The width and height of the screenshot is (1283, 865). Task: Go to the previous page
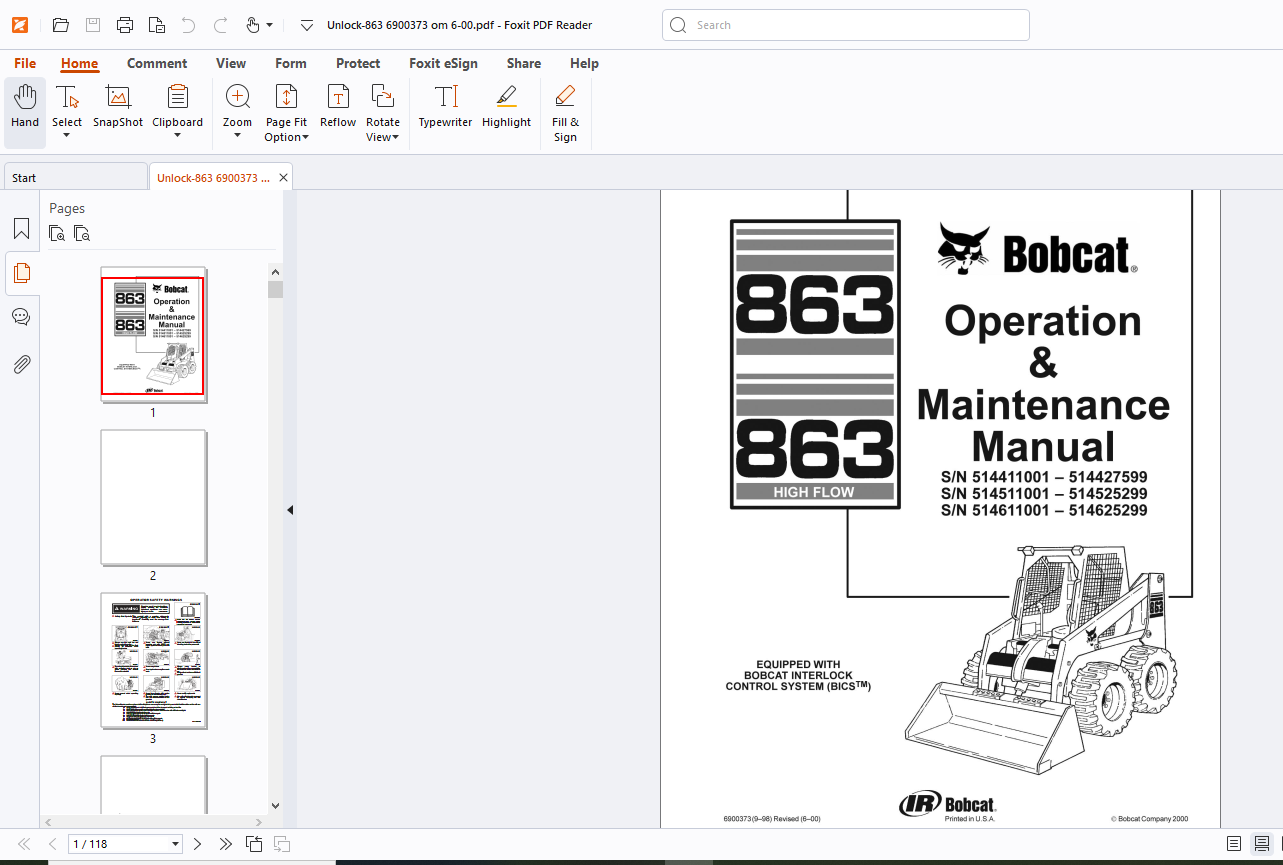52,844
